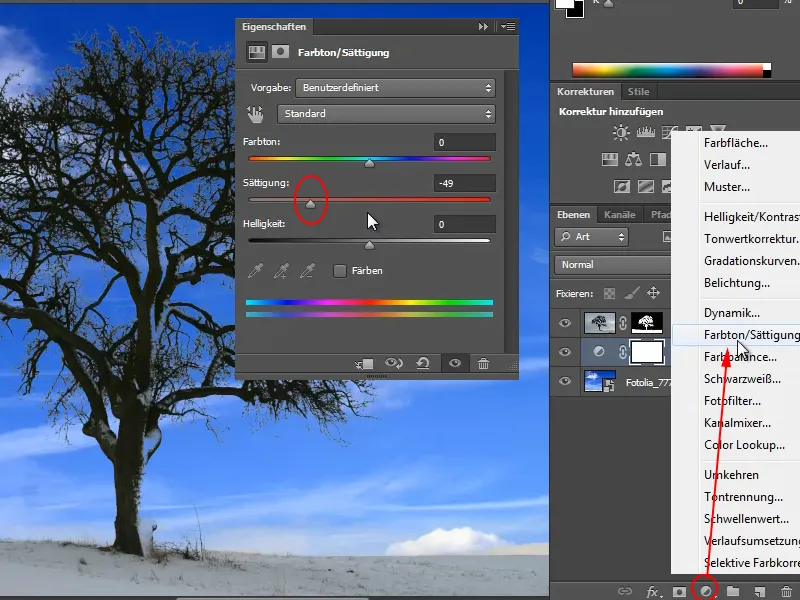
Task: Add a Levels adjustment via the histogram icon
Action: point(645,133)
